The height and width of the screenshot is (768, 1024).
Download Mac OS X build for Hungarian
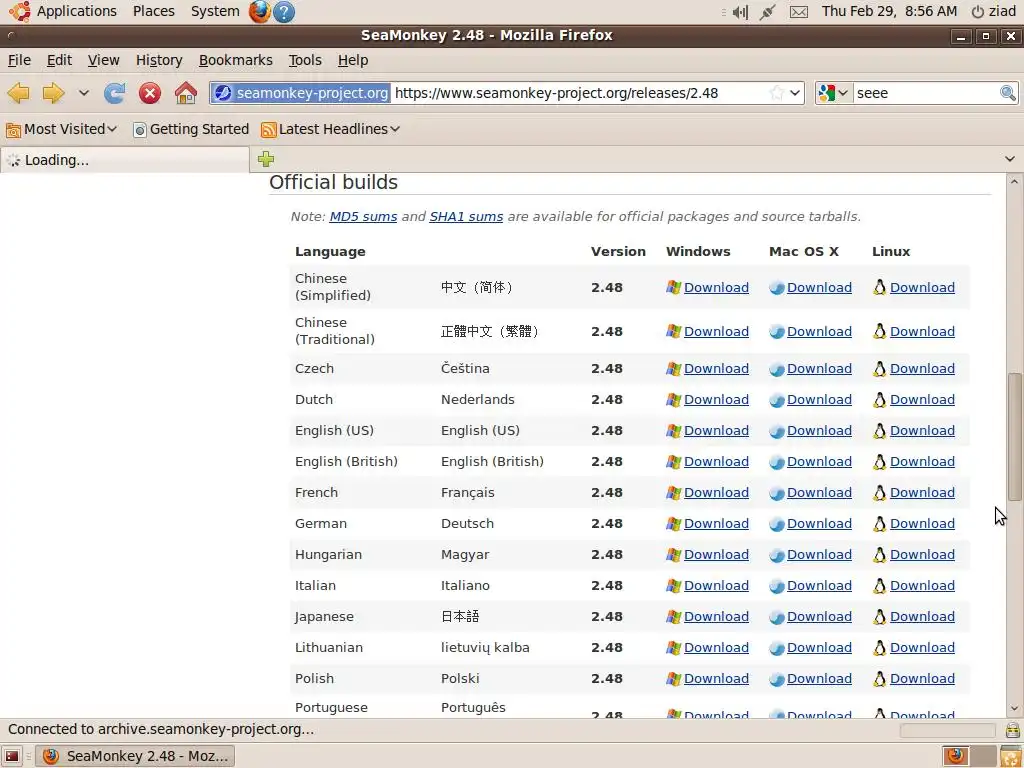pyautogui.click(x=819, y=554)
